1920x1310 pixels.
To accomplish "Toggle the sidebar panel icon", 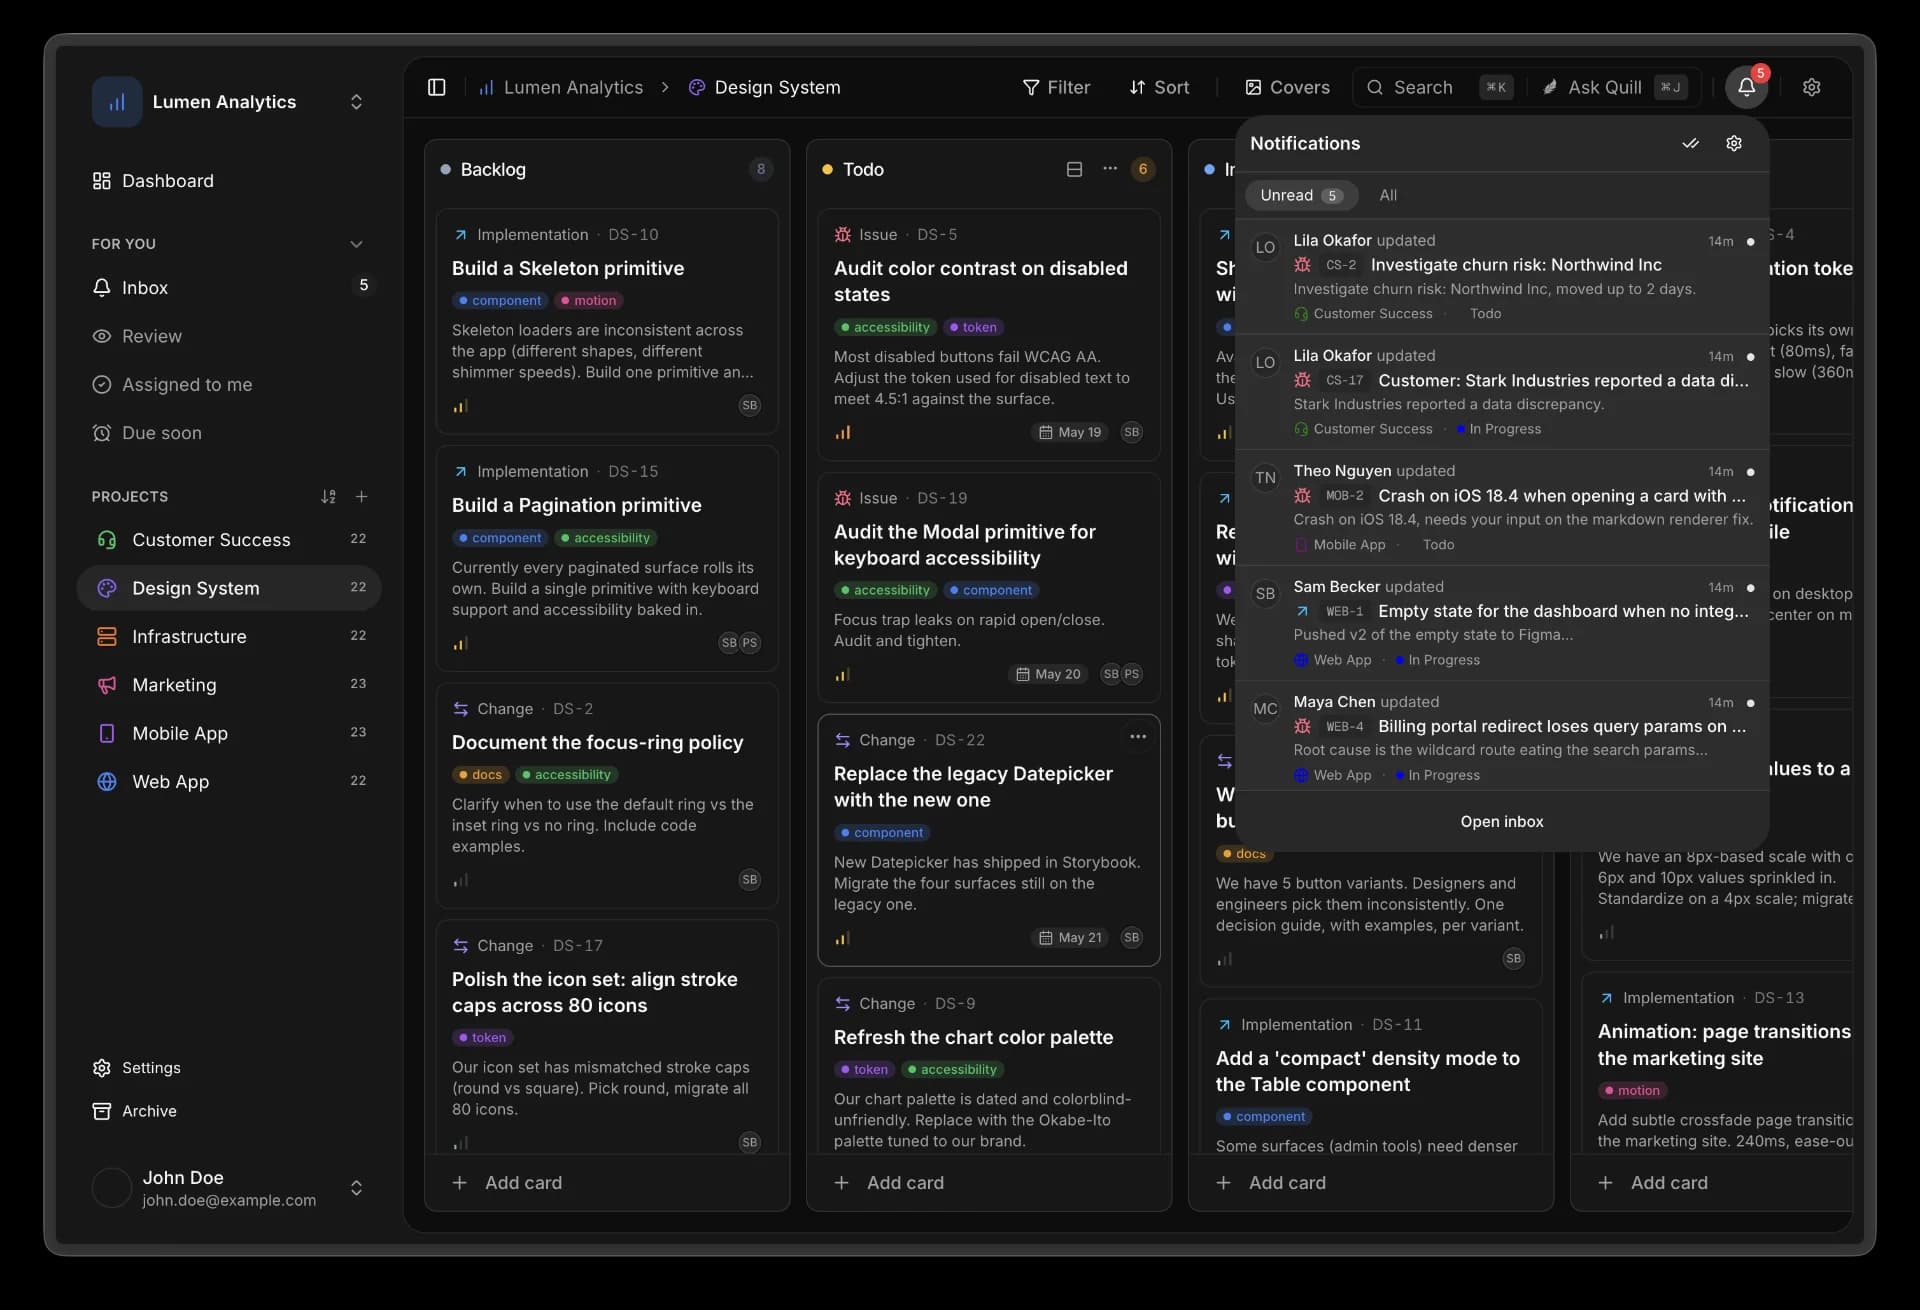I will (x=436, y=87).
